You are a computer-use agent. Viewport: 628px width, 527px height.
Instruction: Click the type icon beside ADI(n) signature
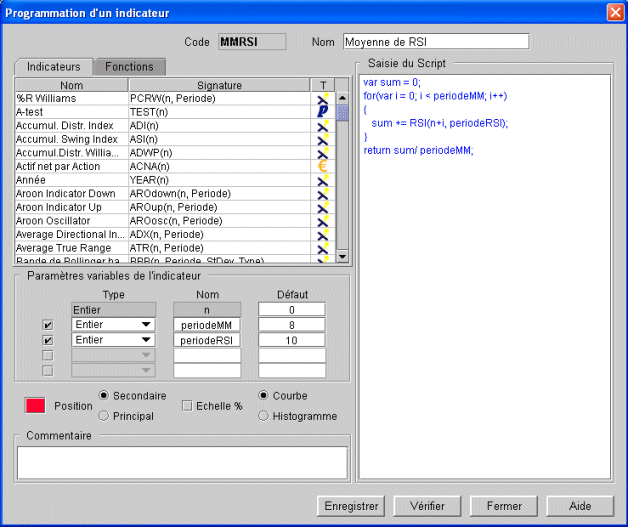[x=323, y=126]
